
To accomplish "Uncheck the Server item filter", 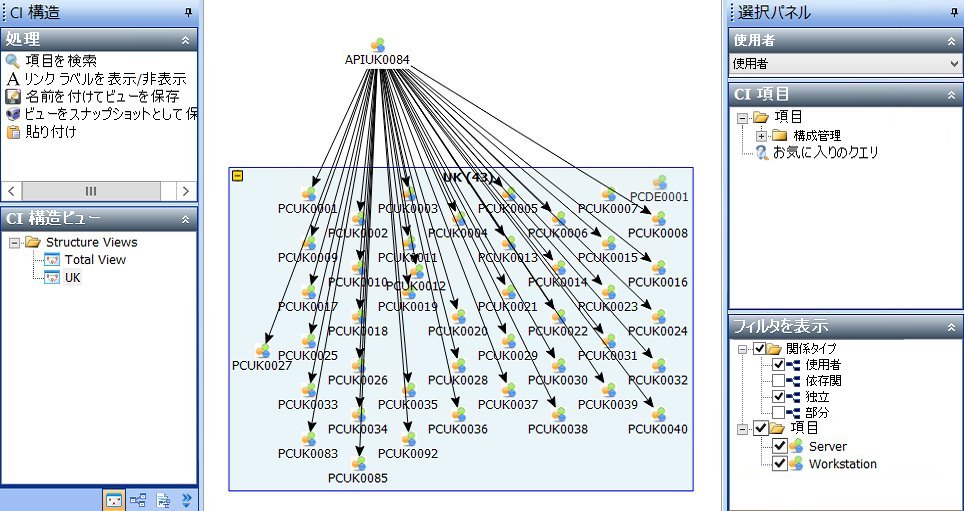I will tap(780, 446).
